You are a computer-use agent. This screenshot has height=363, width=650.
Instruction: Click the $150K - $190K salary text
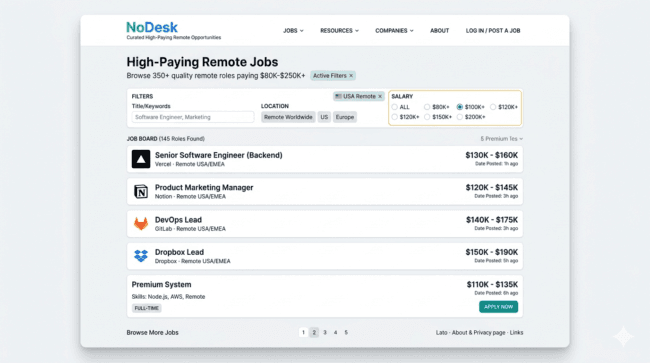pos(492,252)
